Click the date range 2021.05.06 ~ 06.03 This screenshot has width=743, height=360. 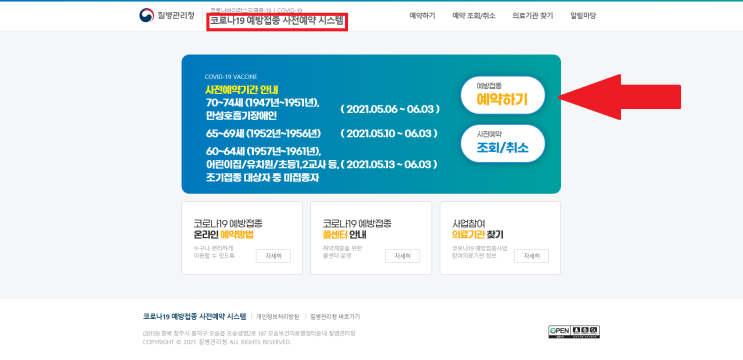[390, 109]
